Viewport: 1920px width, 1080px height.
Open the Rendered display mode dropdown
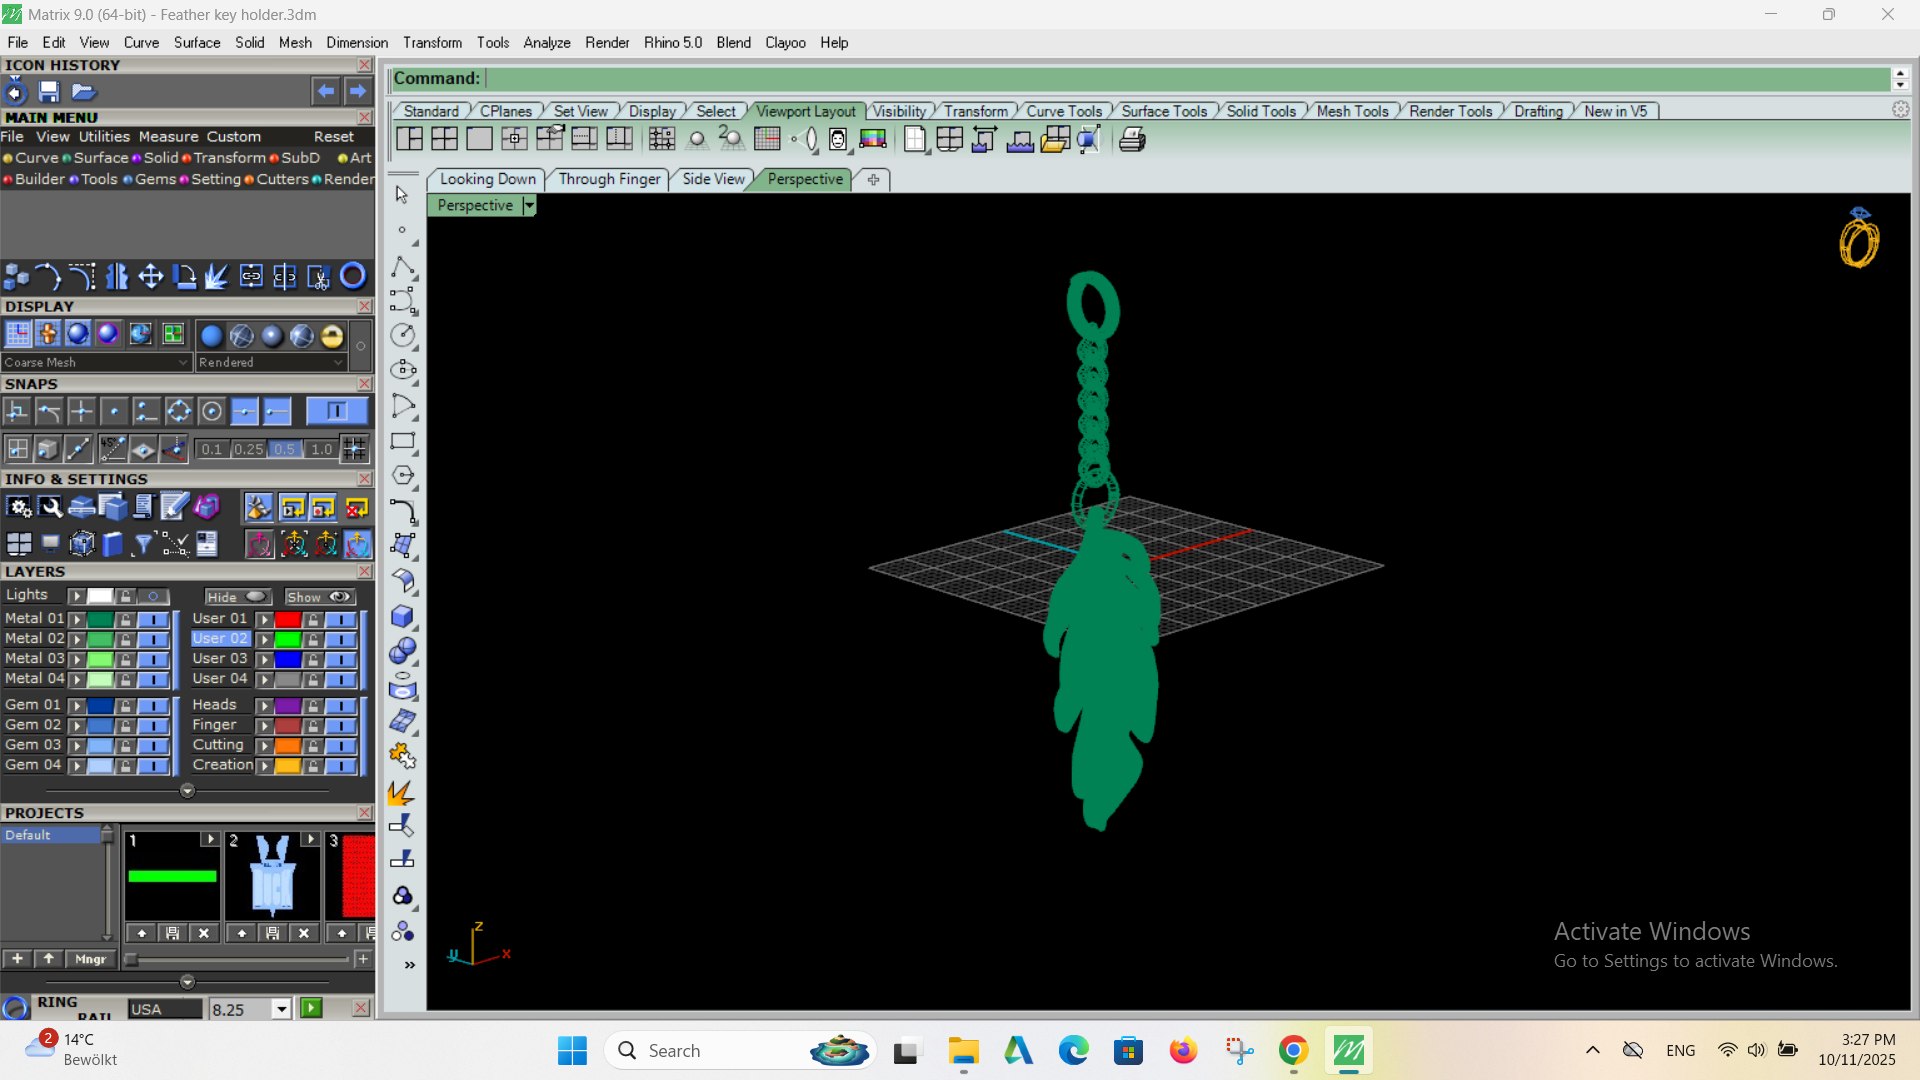click(271, 362)
